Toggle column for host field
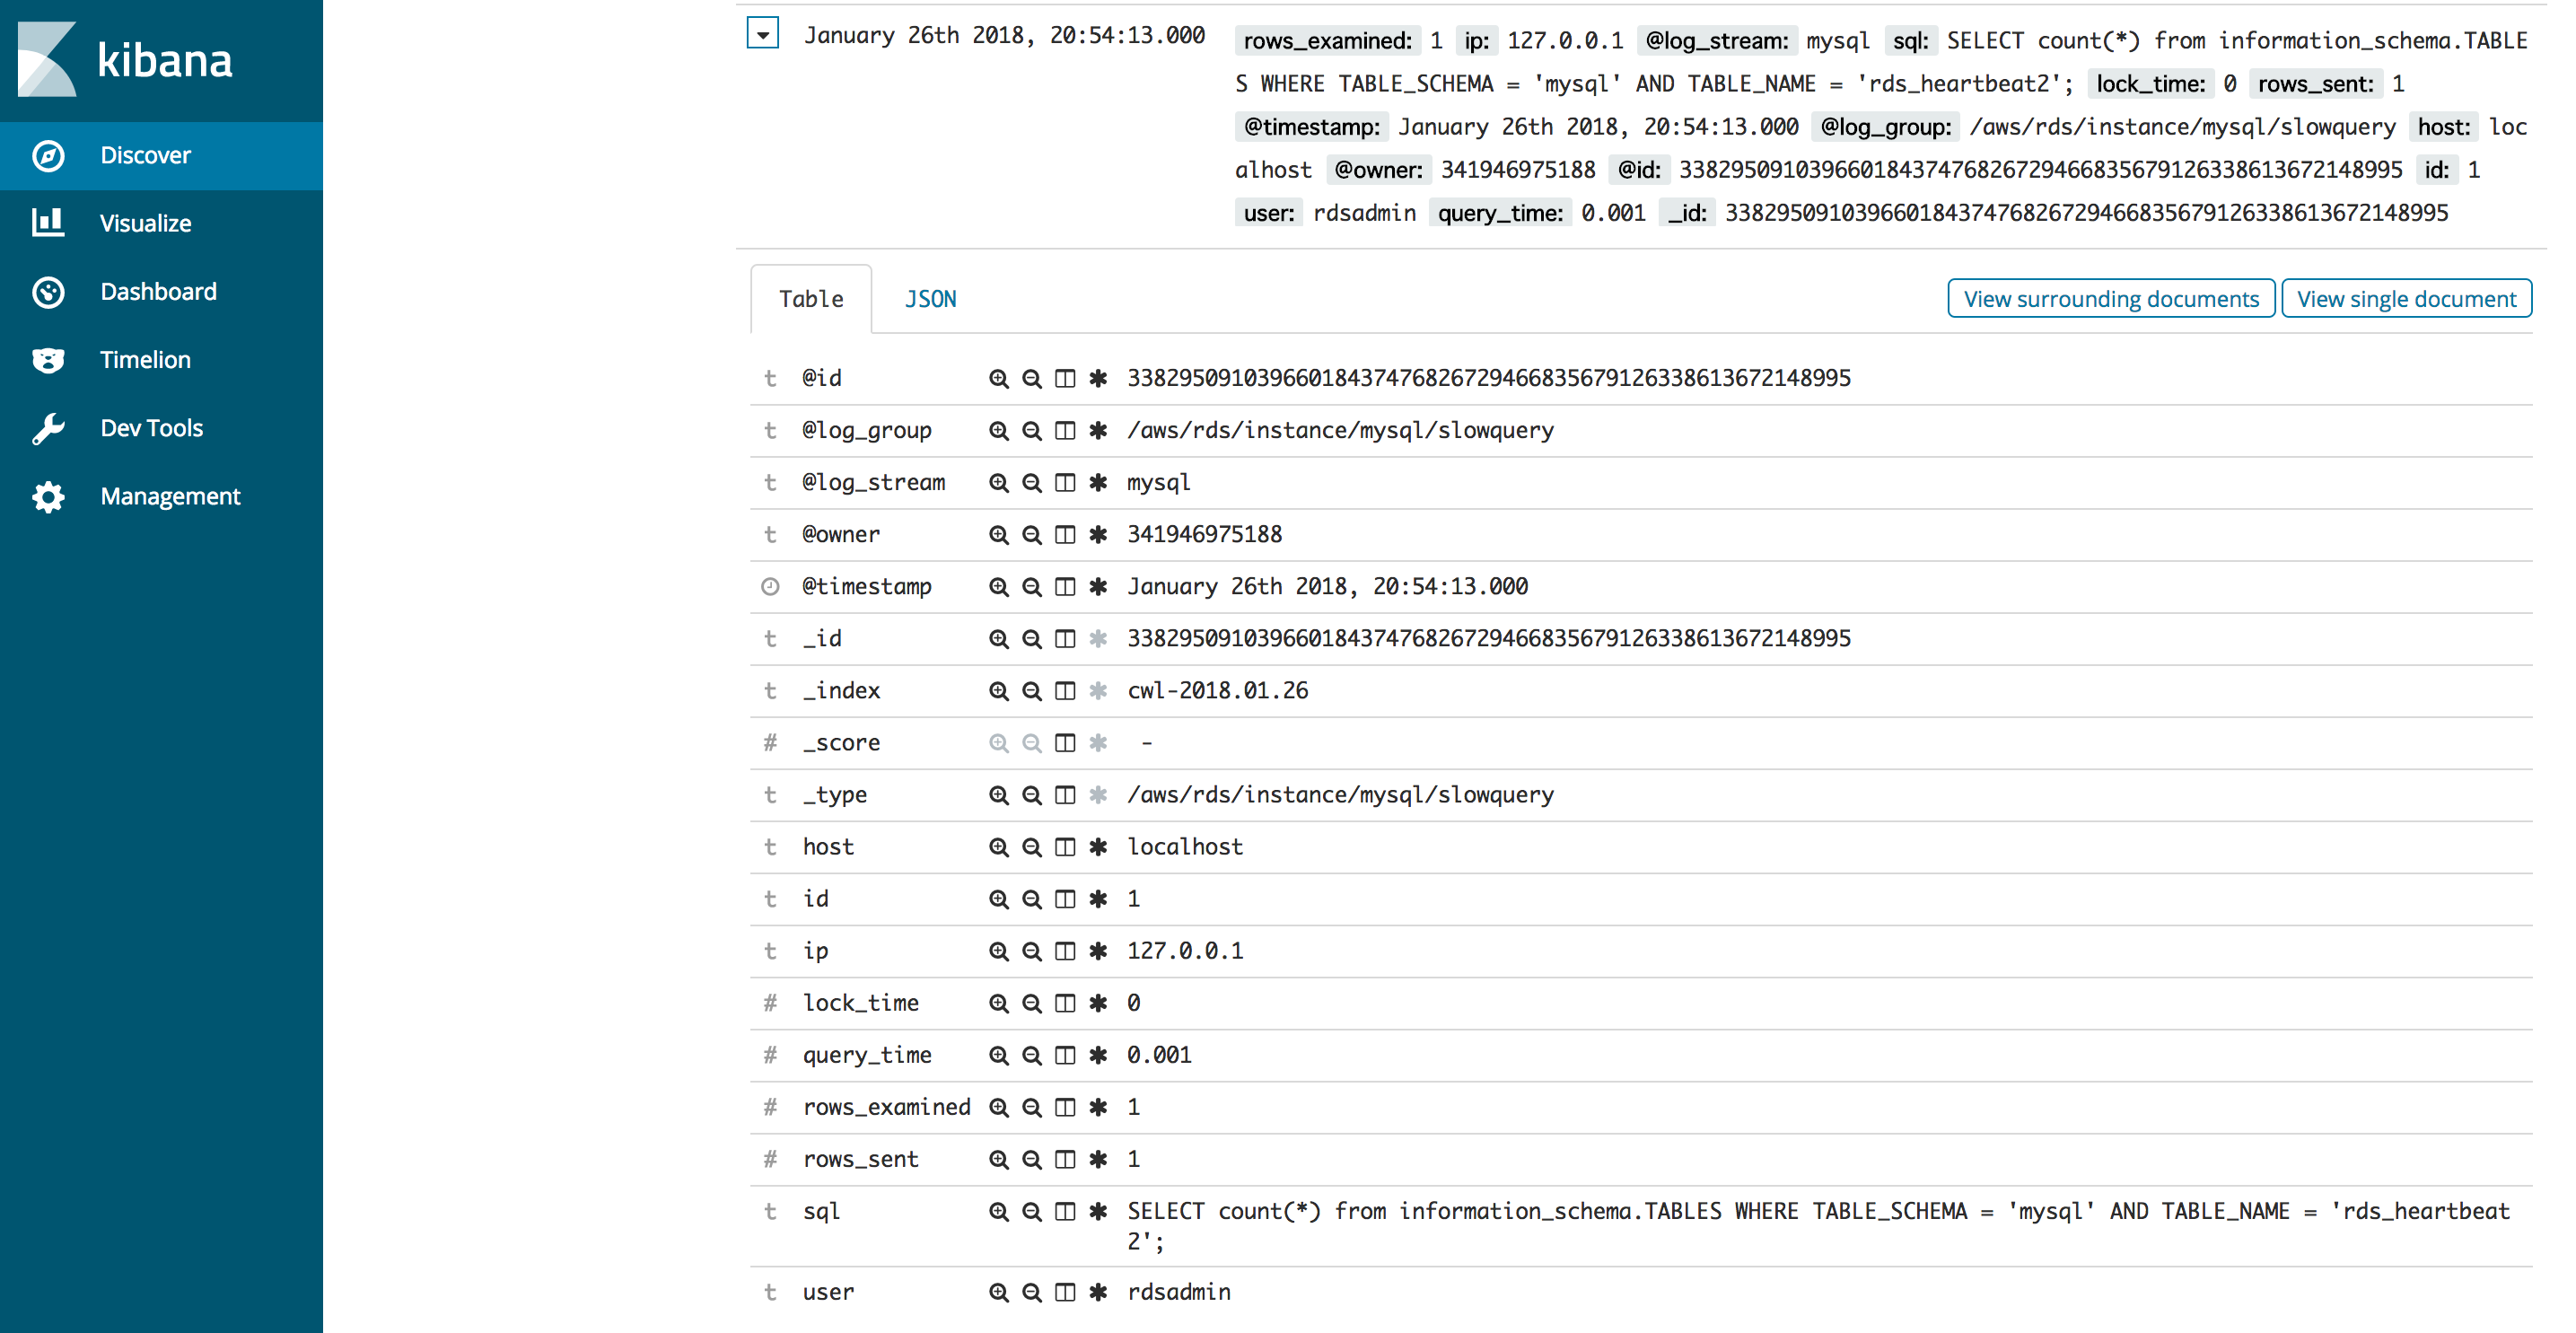The height and width of the screenshot is (1333, 2576). coord(1065,846)
